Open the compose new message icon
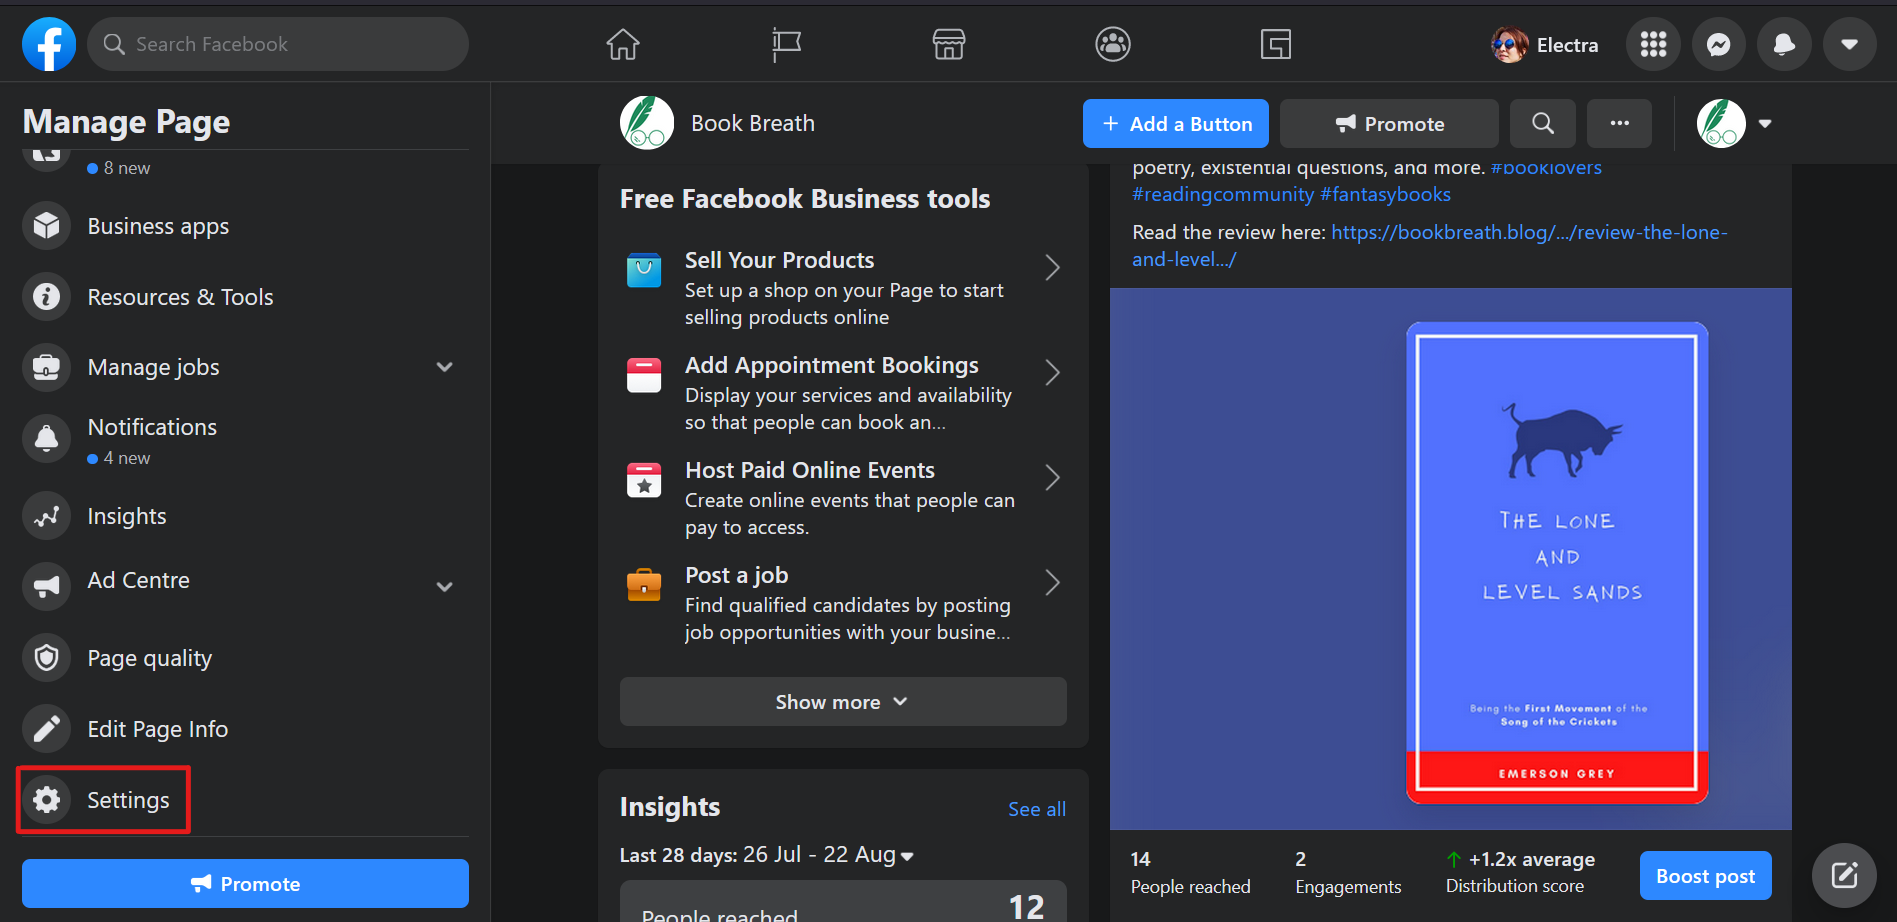1897x922 pixels. point(1845,876)
